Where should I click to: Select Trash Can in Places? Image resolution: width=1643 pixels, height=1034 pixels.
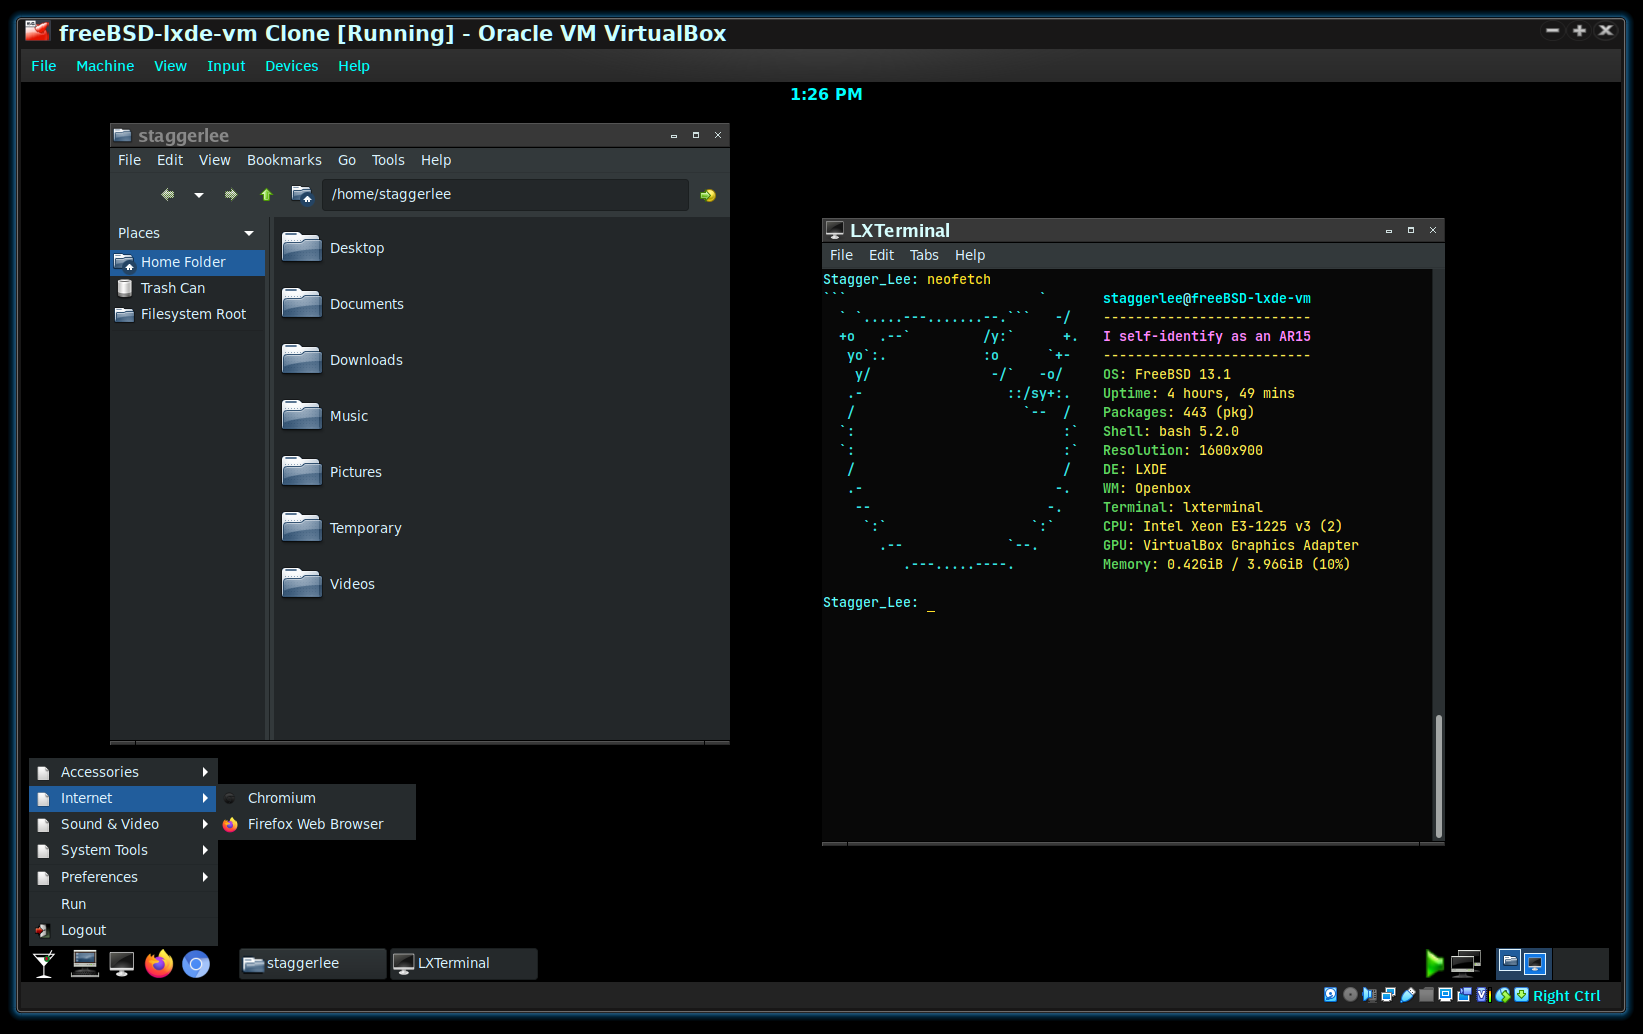coord(187,288)
